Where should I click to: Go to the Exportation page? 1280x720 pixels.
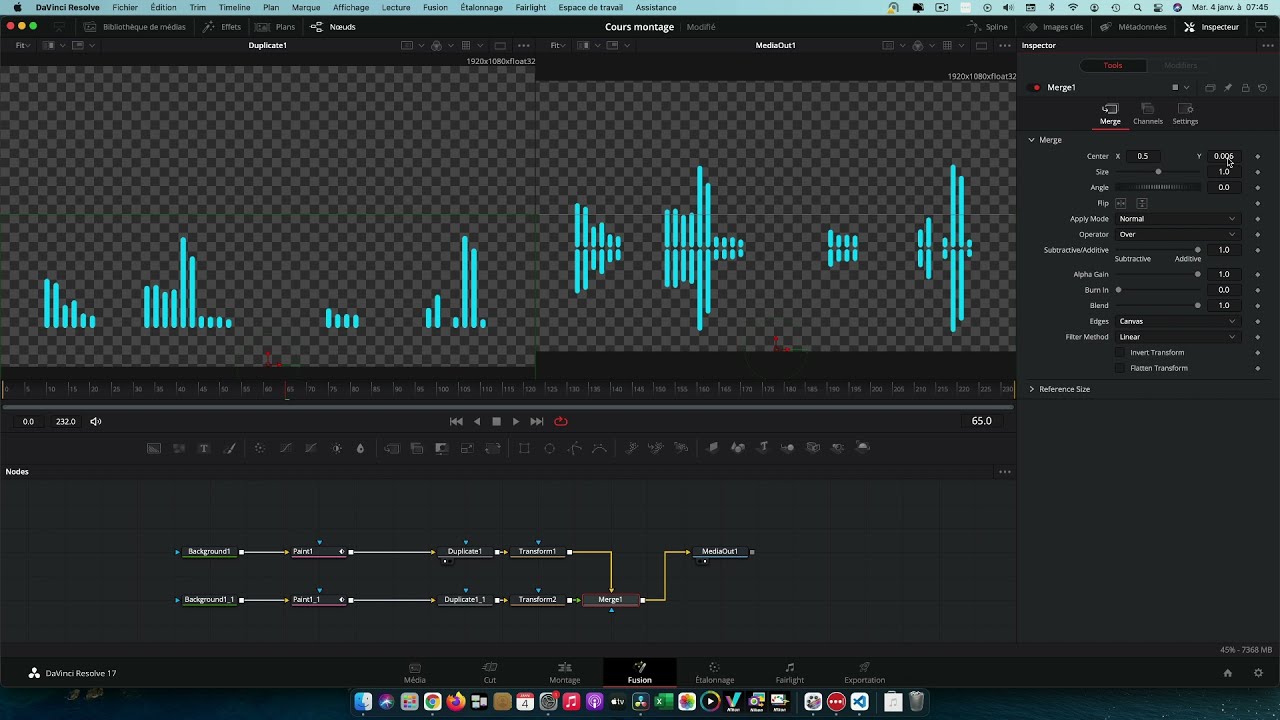864,673
